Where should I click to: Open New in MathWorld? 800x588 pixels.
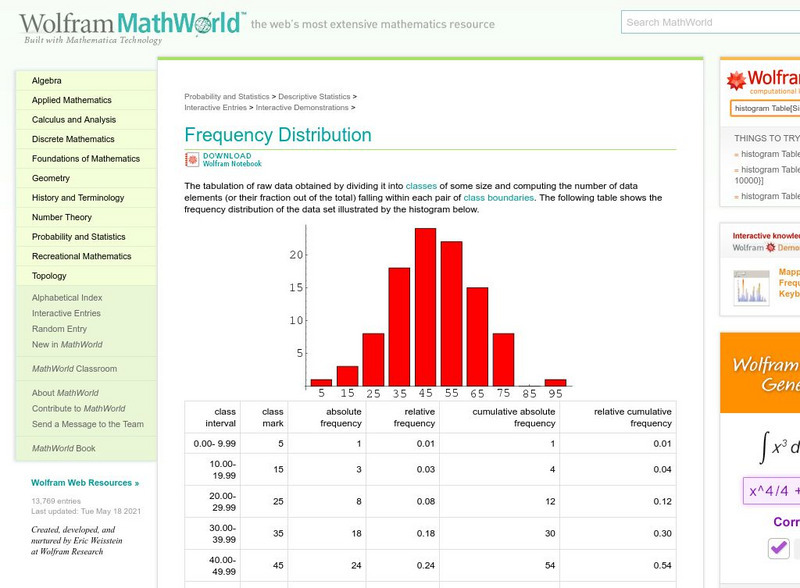(x=67, y=345)
